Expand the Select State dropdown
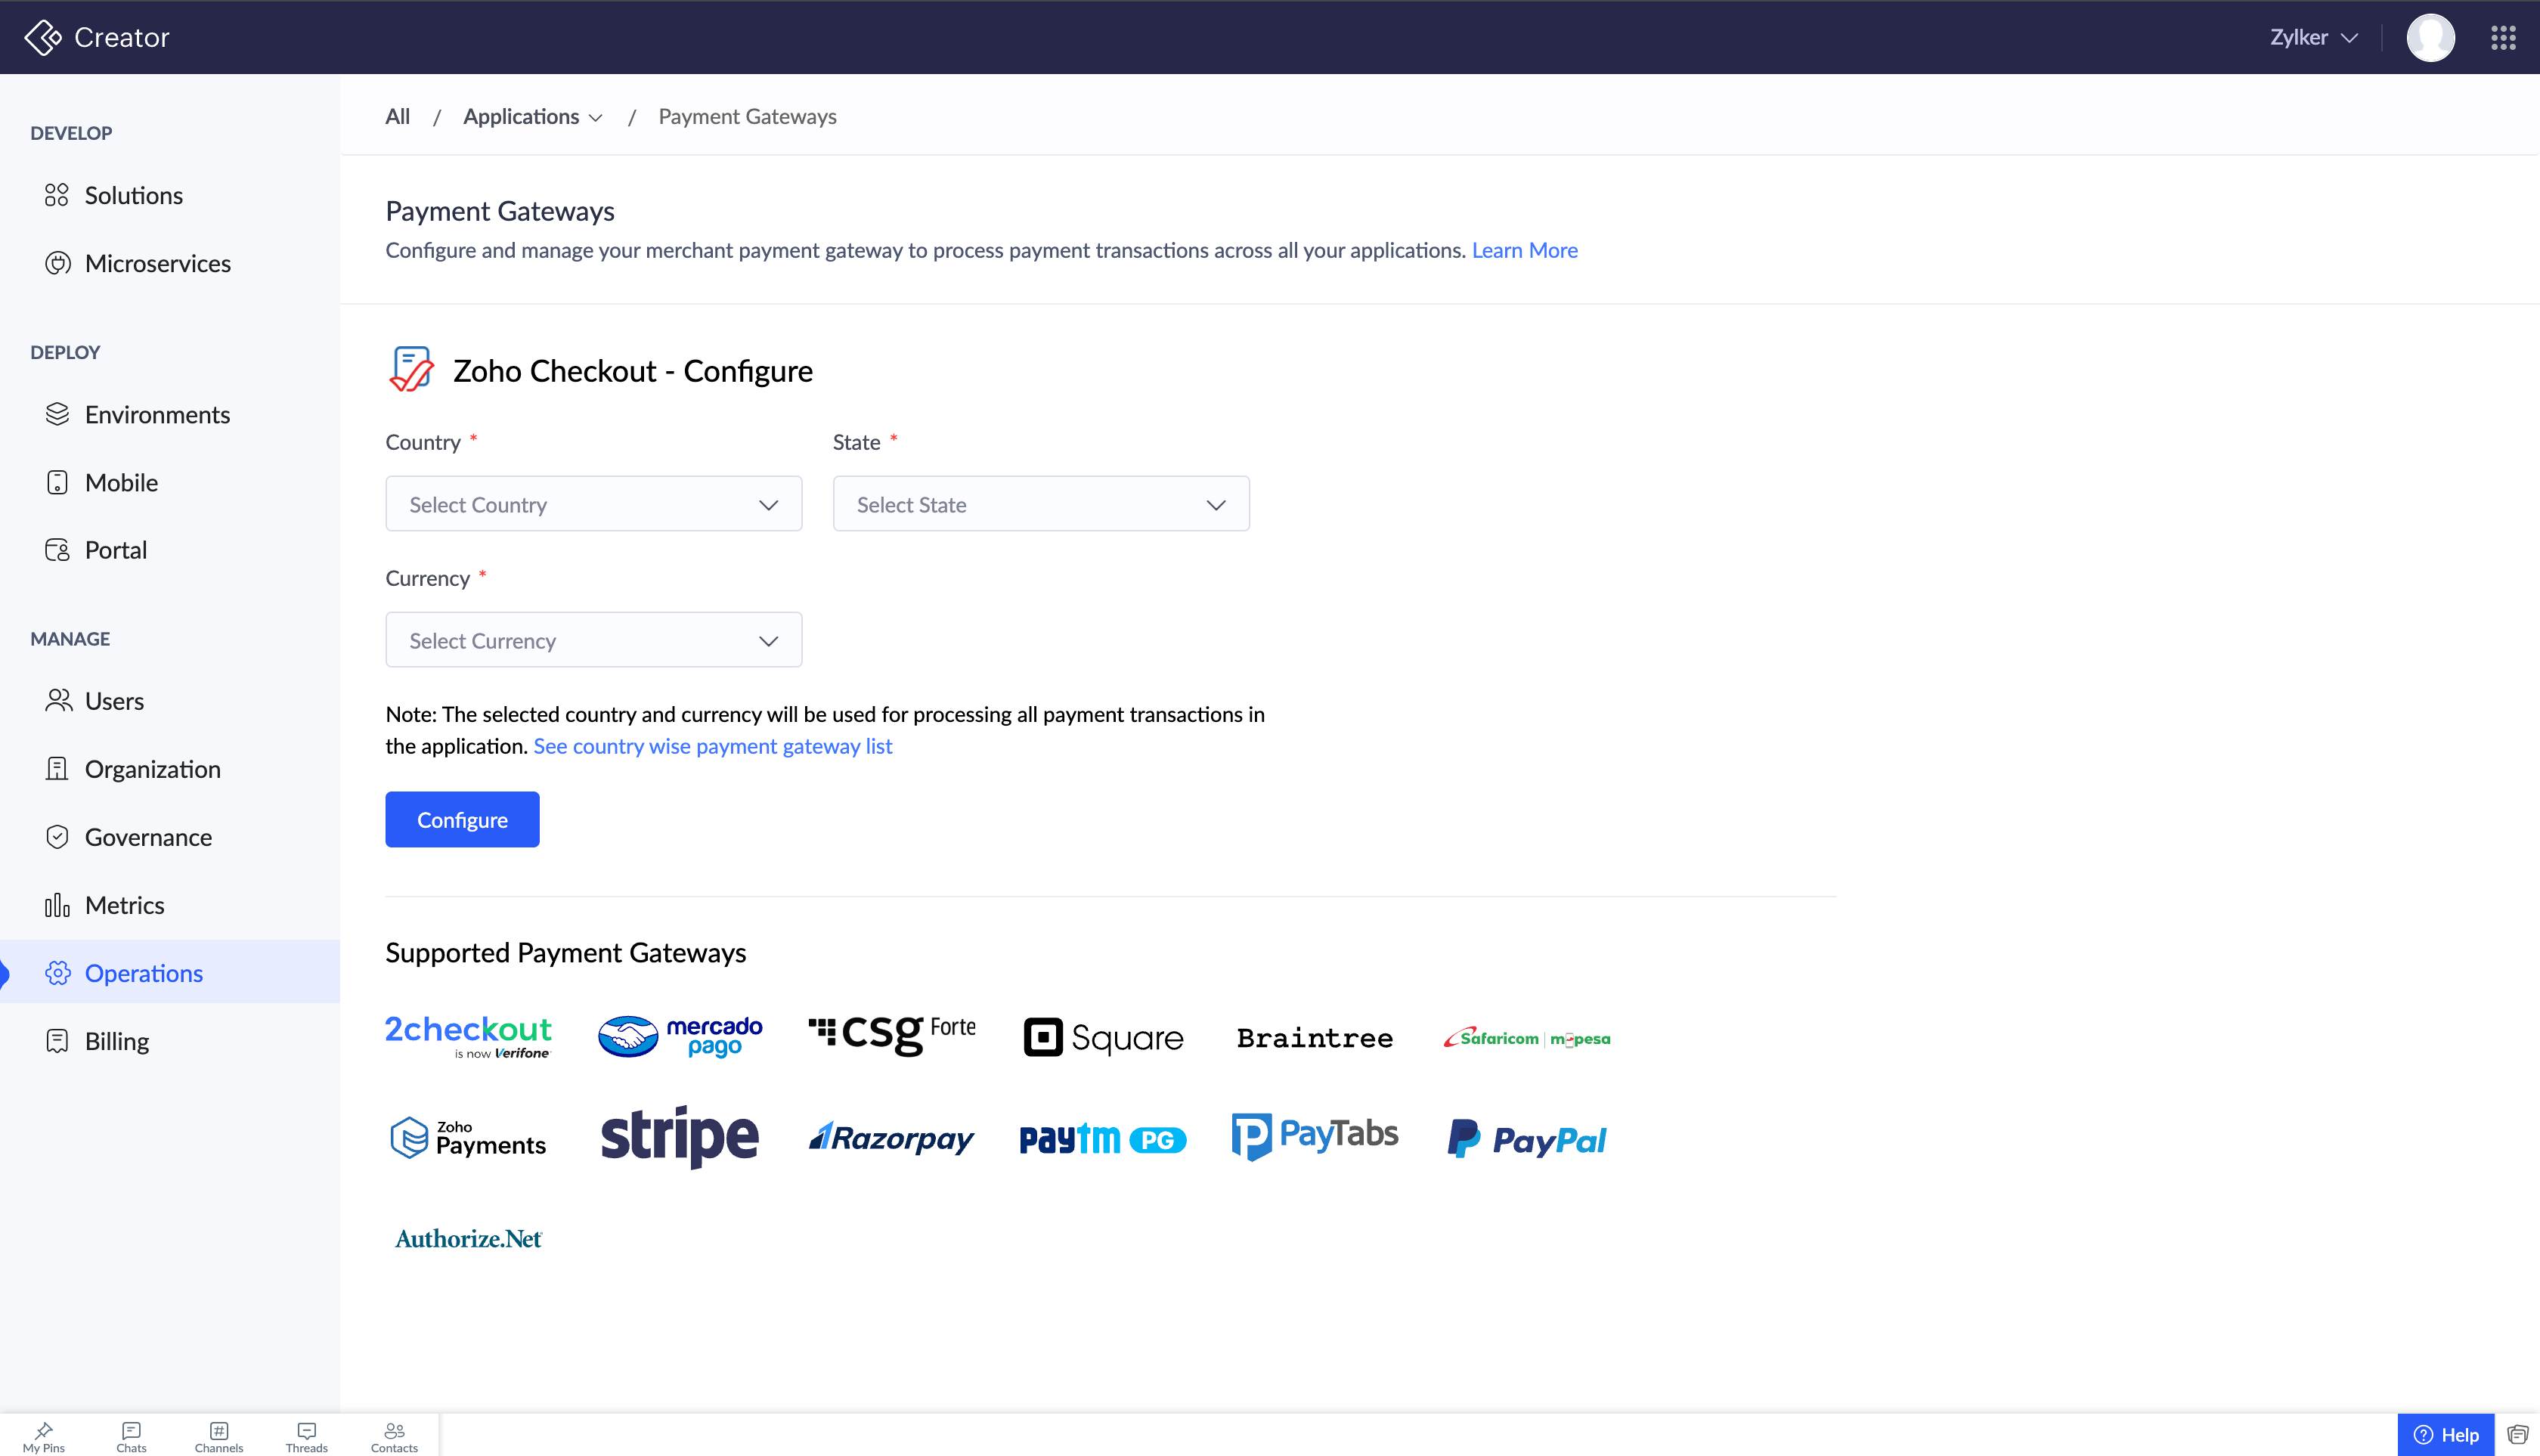Viewport: 2540px width, 1456px height. coord(1040,504)
